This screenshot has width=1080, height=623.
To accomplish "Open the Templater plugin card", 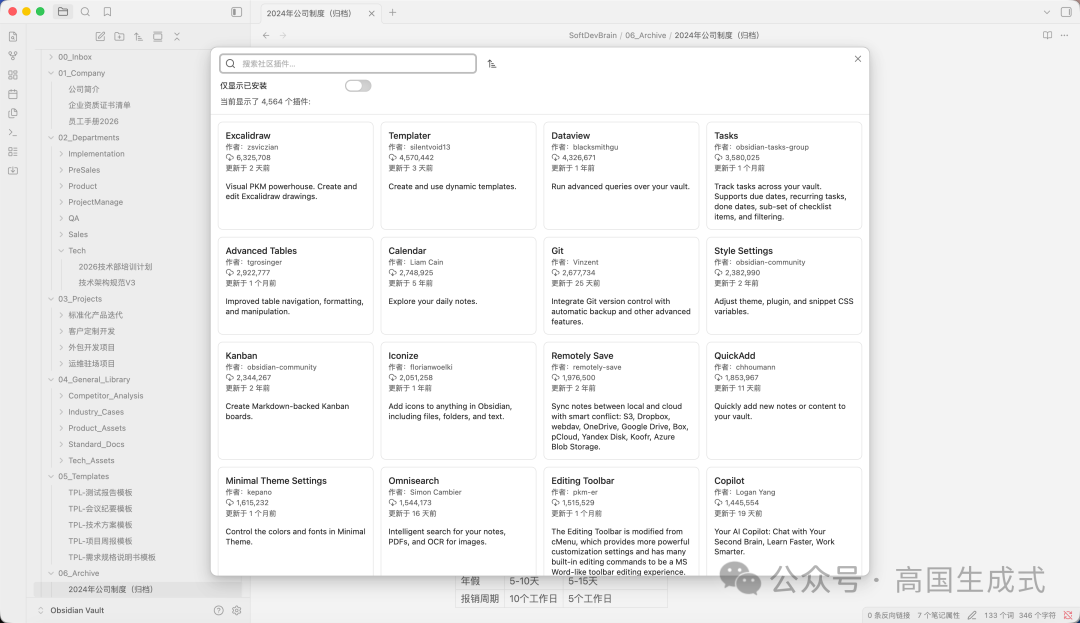I will click(458, 176).
